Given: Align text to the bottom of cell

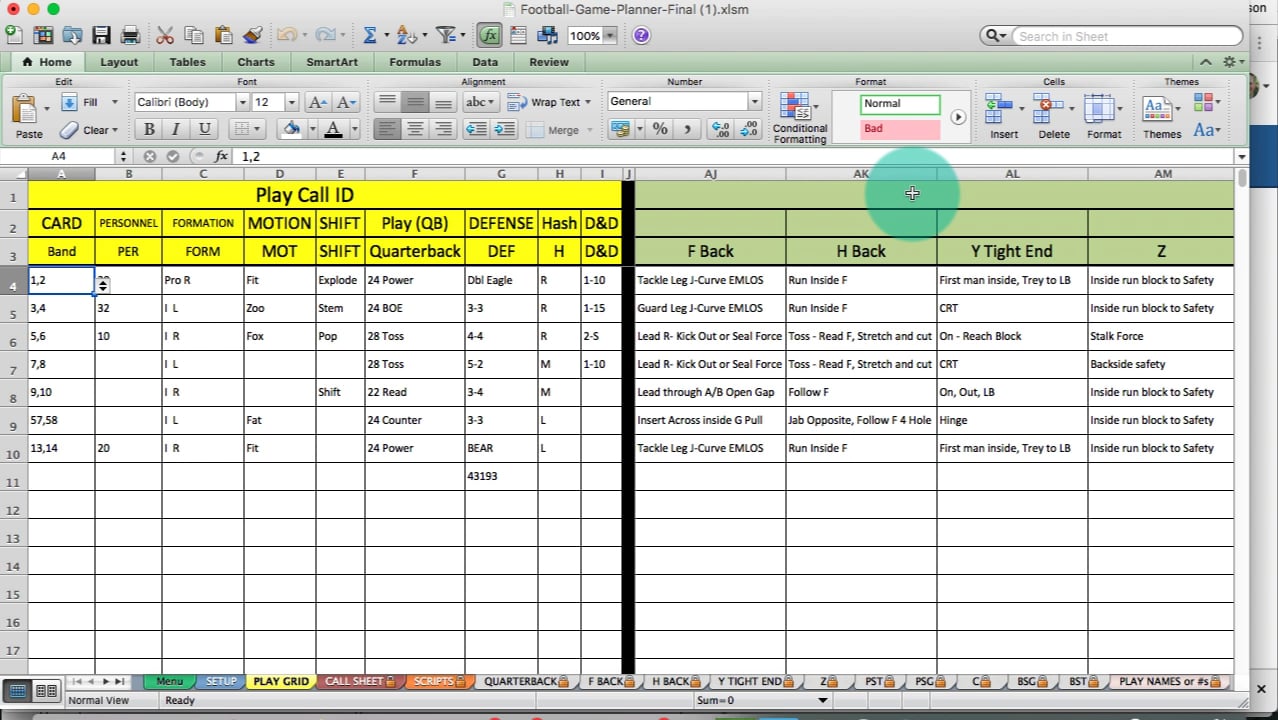Looking at the screenshot, I should (x=443, y=102).
